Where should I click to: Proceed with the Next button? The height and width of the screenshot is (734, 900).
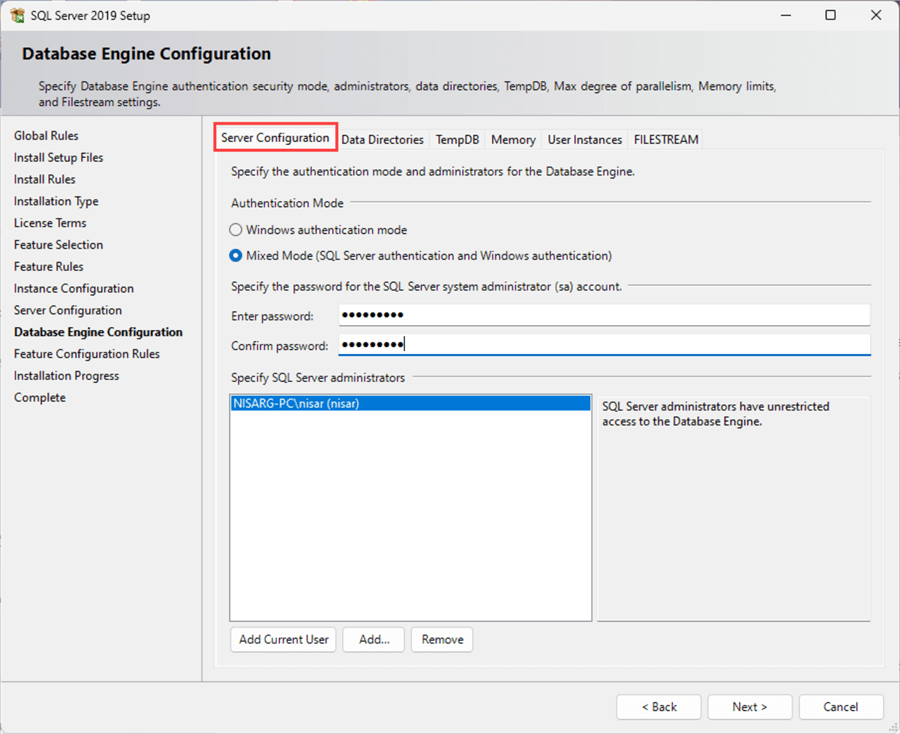[750, 707]
